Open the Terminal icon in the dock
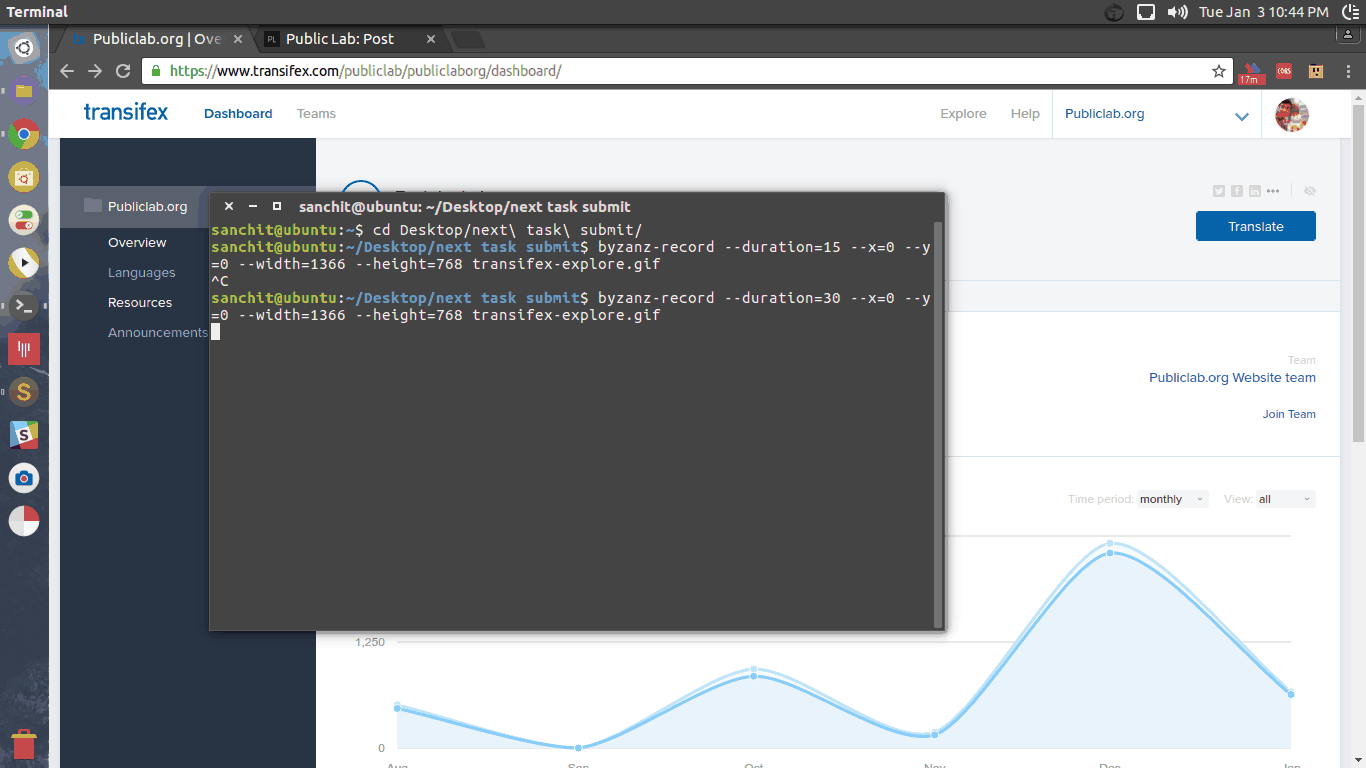Image resolution: width=1366 pixels, height=768 pixels. (24, 306)
